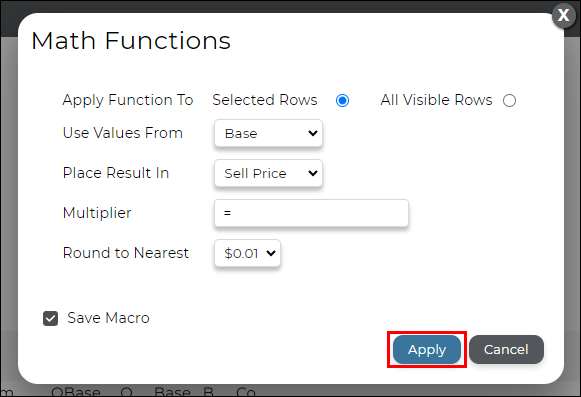Image resolution: width=581 pixels, height=397 pixels.
Task: Click the chevron arrow beside $0.01
Action: pyautogui.click(x=271, y=253)
